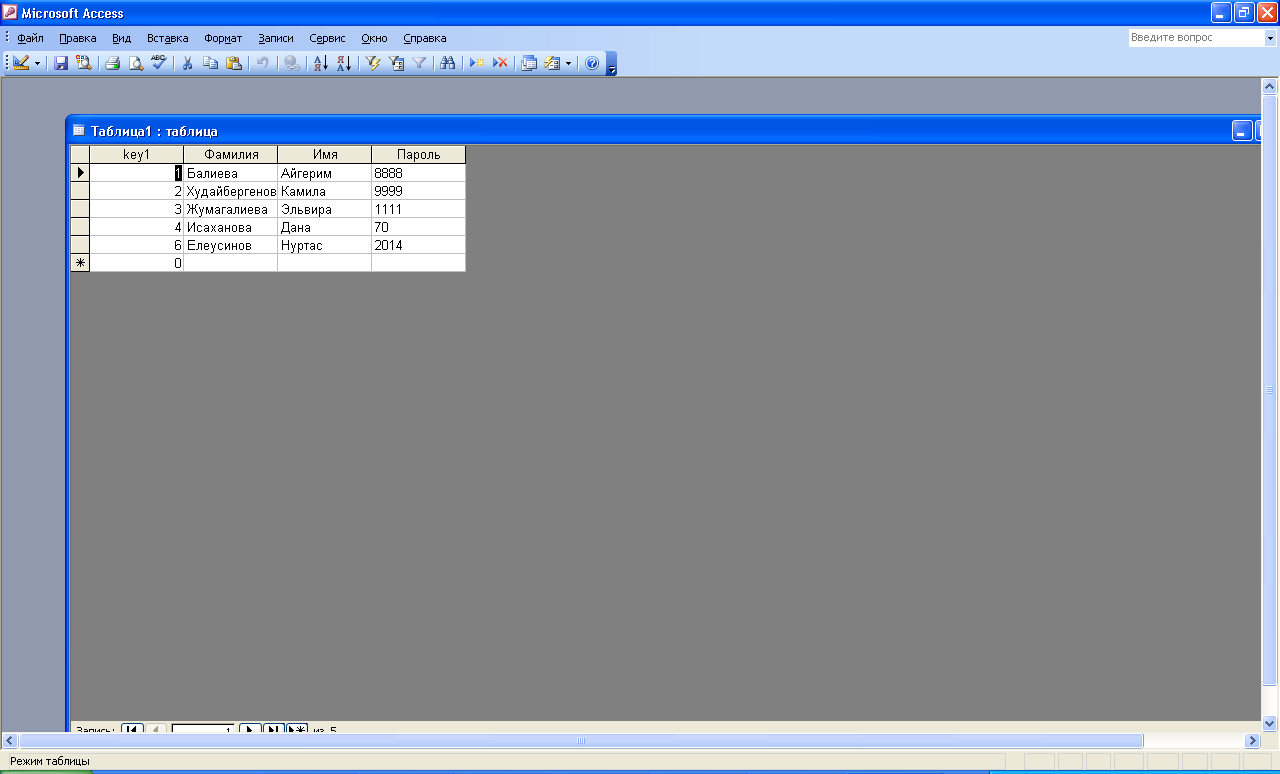1280x774 pixels.
Task: Open print preview from the toolbar
Action: pos(136,63)
